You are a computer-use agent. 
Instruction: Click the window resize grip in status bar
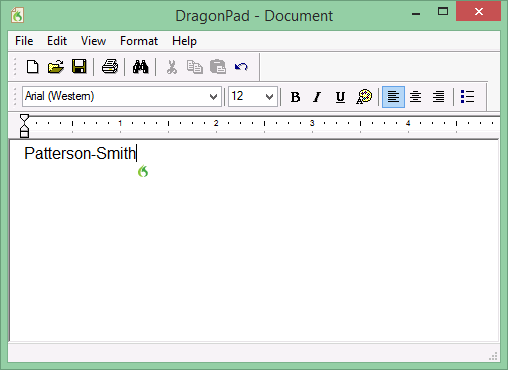pos(493,356)
